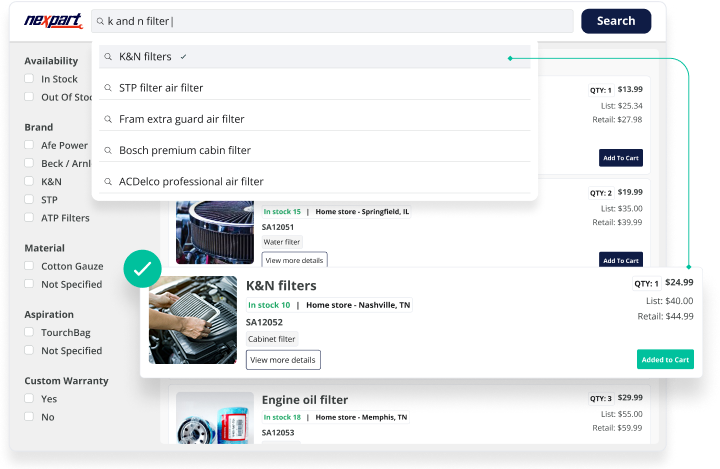Check the K&N brand checkbox
Screen dimensions: 720x469
pos(29,181)
